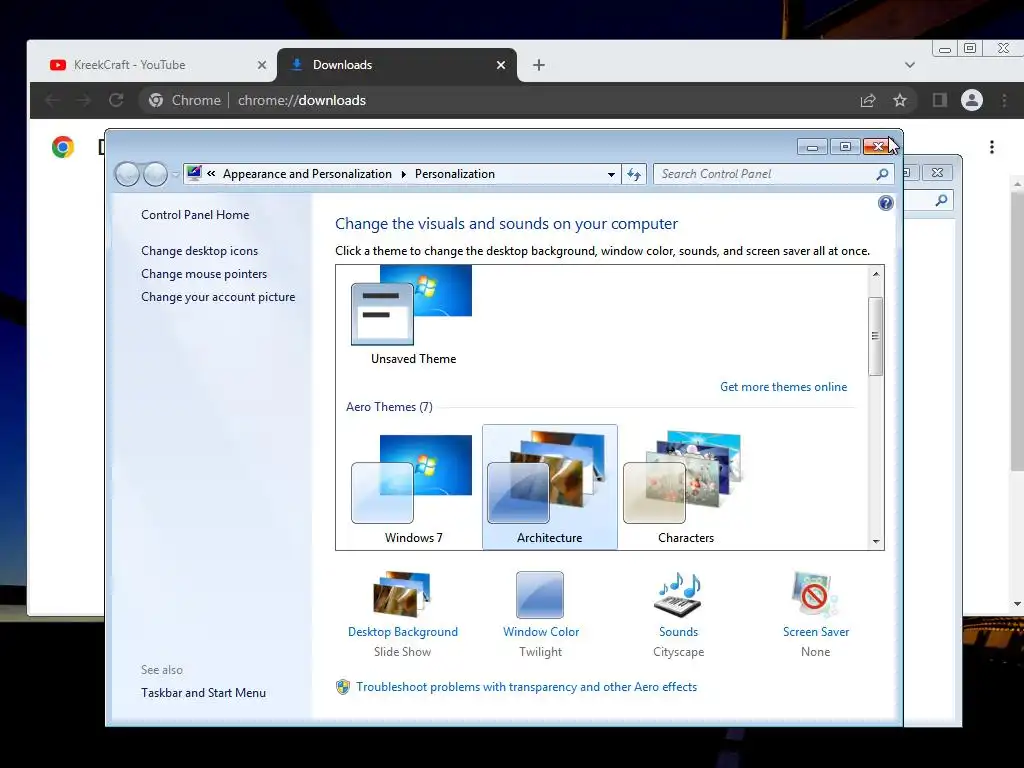Close the background Control Panel window

(937, 172)
